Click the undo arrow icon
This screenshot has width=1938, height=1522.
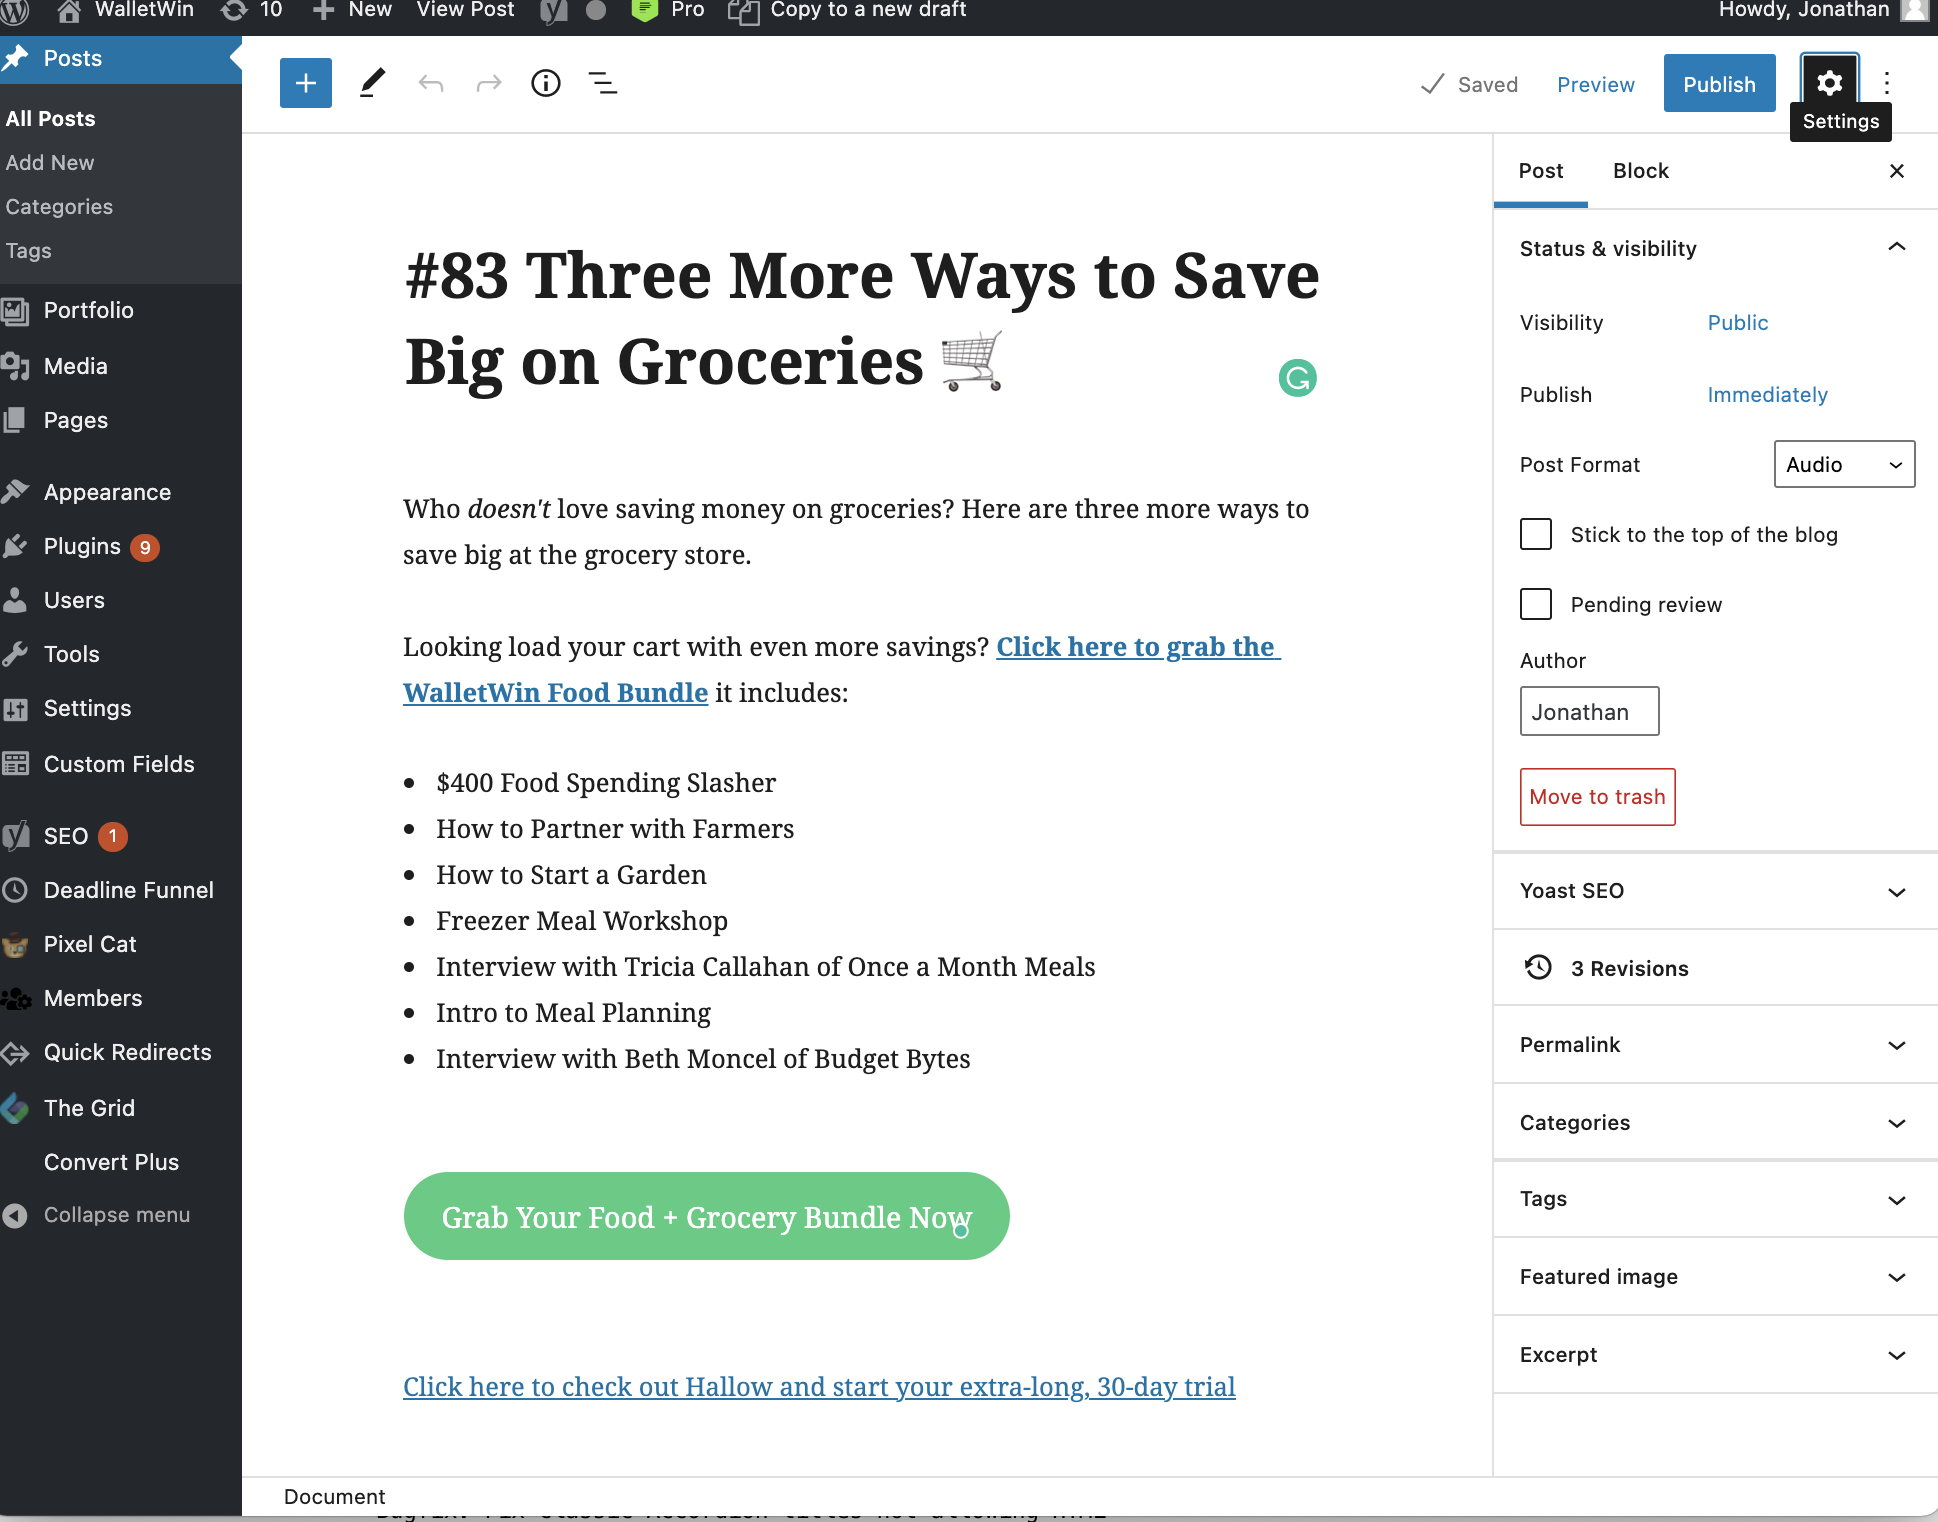(431, 83)
